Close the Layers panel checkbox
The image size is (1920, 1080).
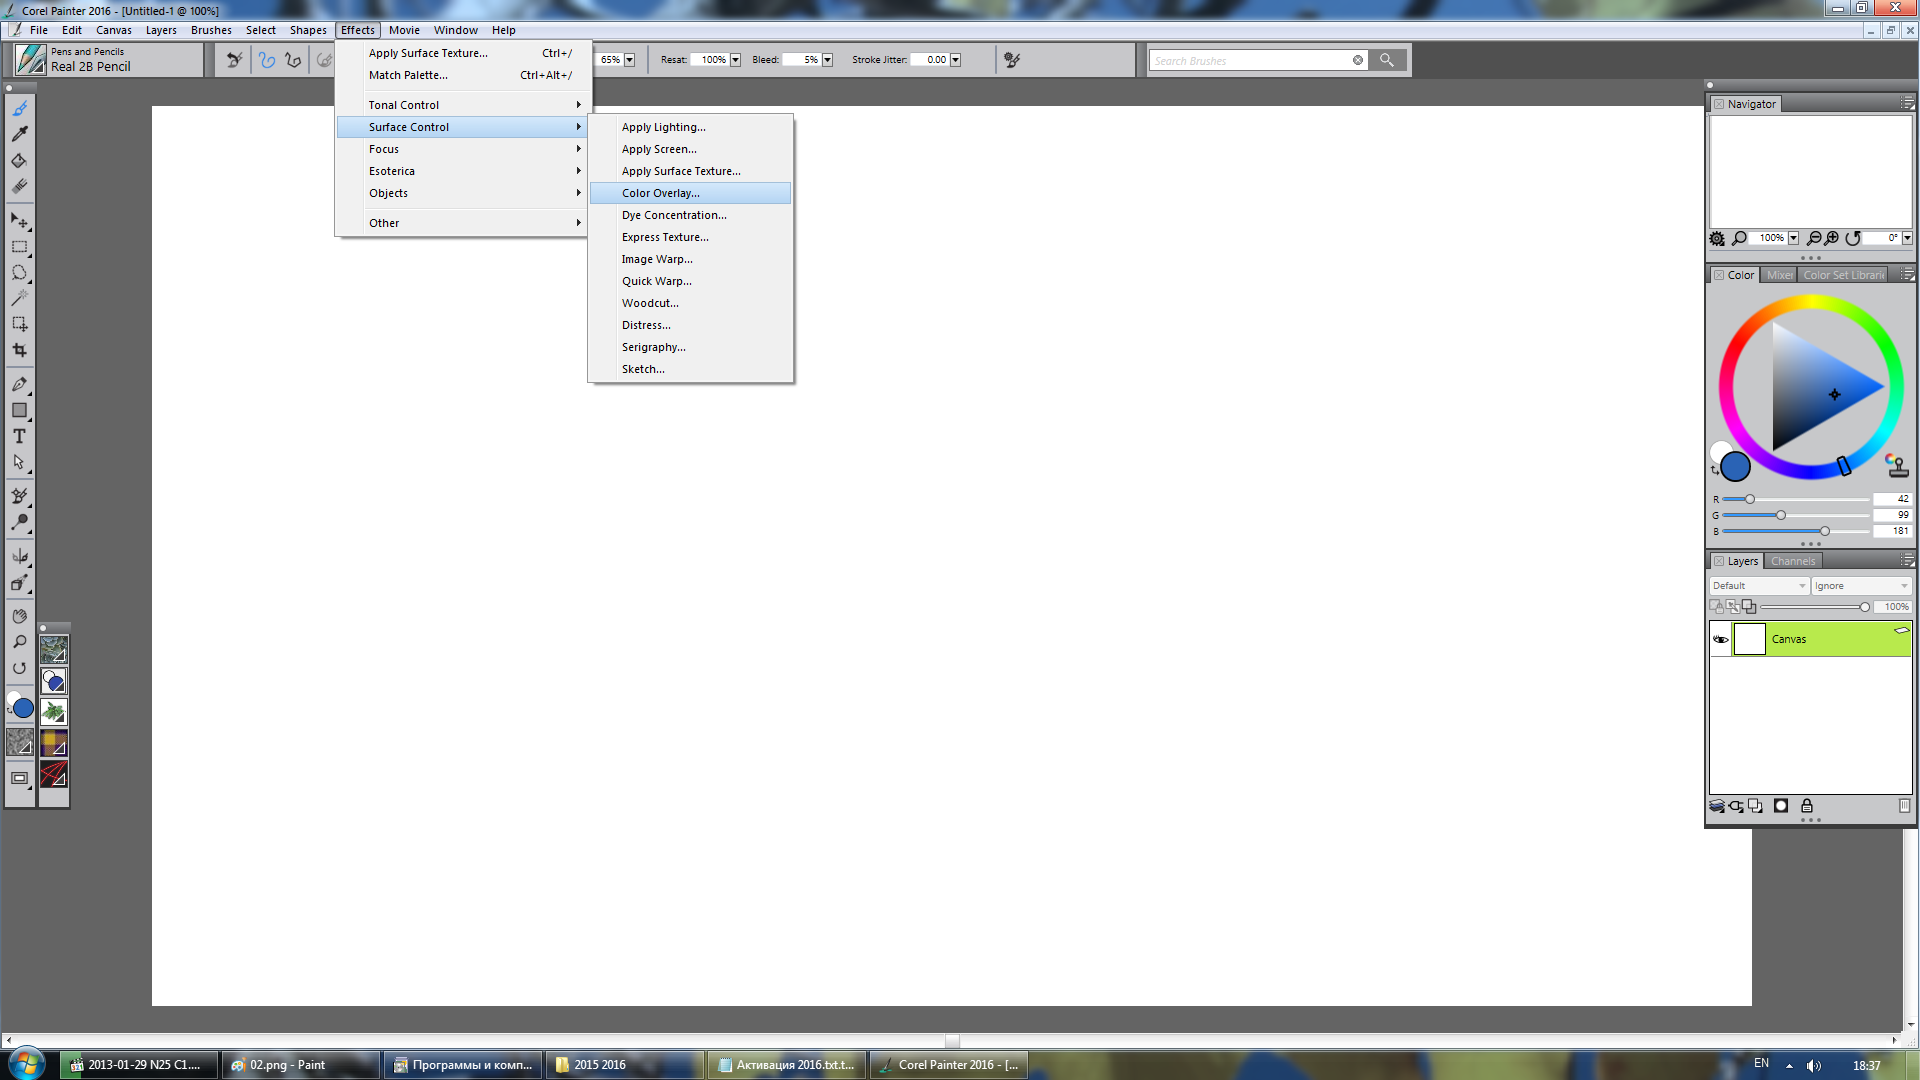(1719, 561)
